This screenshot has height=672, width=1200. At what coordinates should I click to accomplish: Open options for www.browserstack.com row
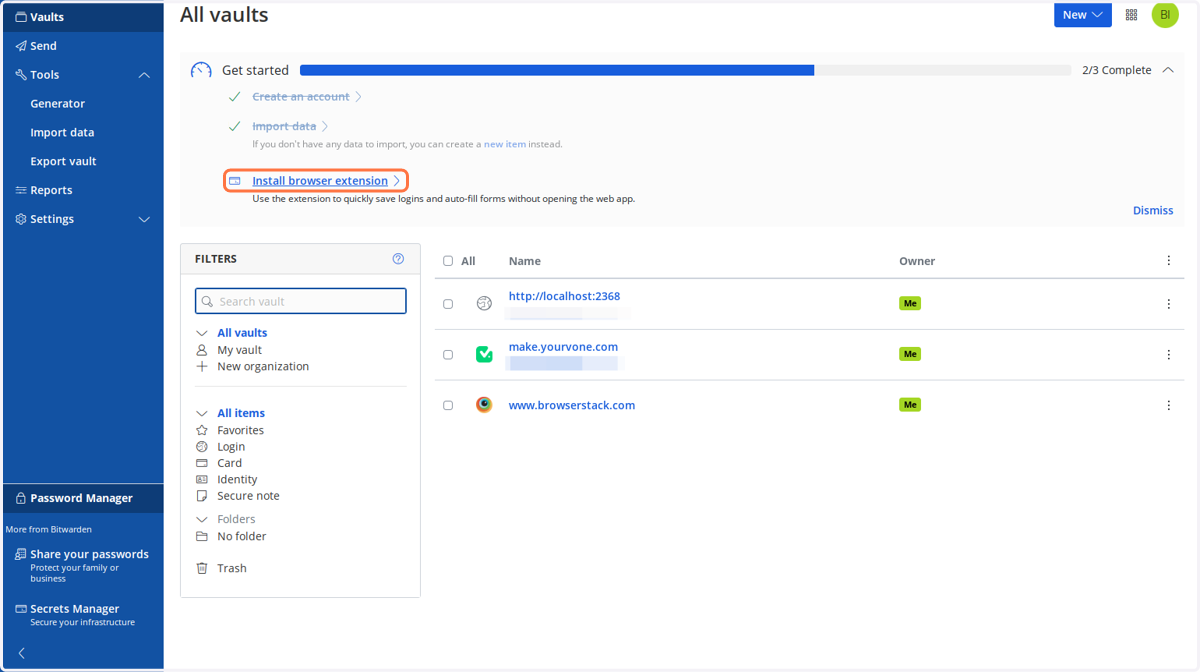coord(1169,405)
